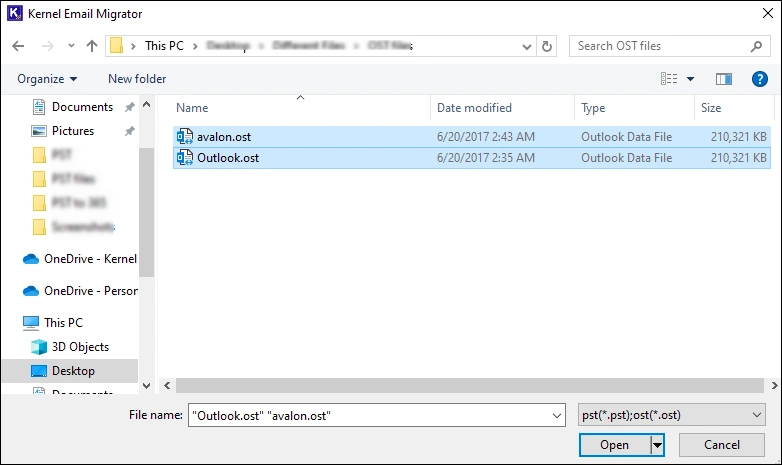Click the right arrow of the horizontal scrollbar
Viewport: 782px width, 465px height.
pyautogui.click(x=774, y=386)
